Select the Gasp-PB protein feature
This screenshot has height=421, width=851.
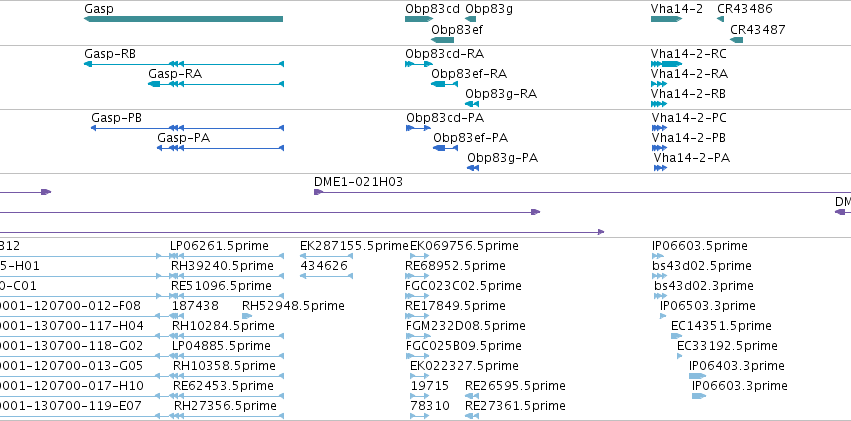[x=187, y=128]
